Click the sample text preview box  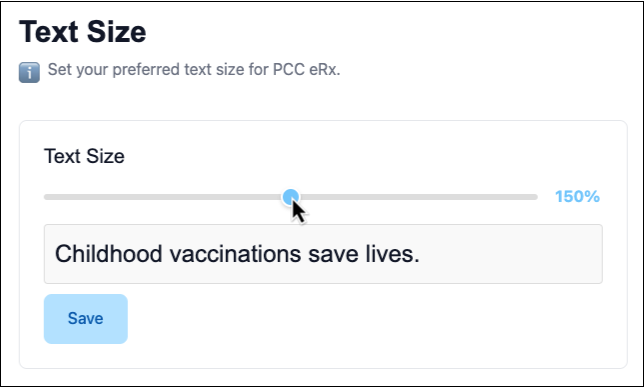(x=323, y=254)
